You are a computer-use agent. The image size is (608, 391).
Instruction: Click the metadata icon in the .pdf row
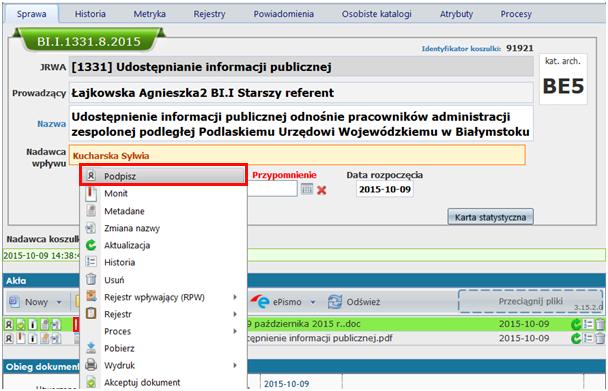[45, 339]
